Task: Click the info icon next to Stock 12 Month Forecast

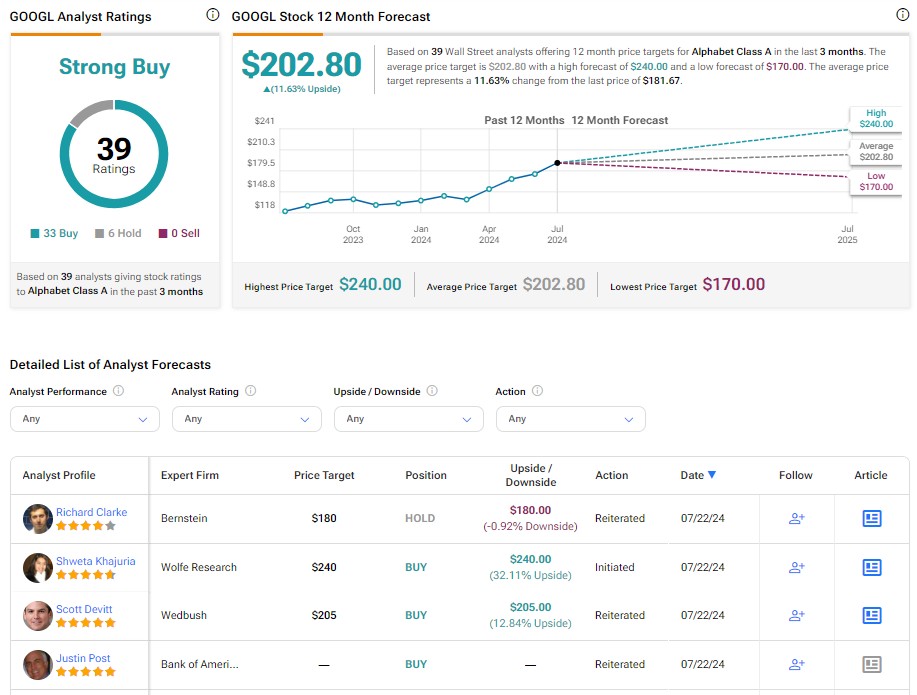Action: (903, 16)
